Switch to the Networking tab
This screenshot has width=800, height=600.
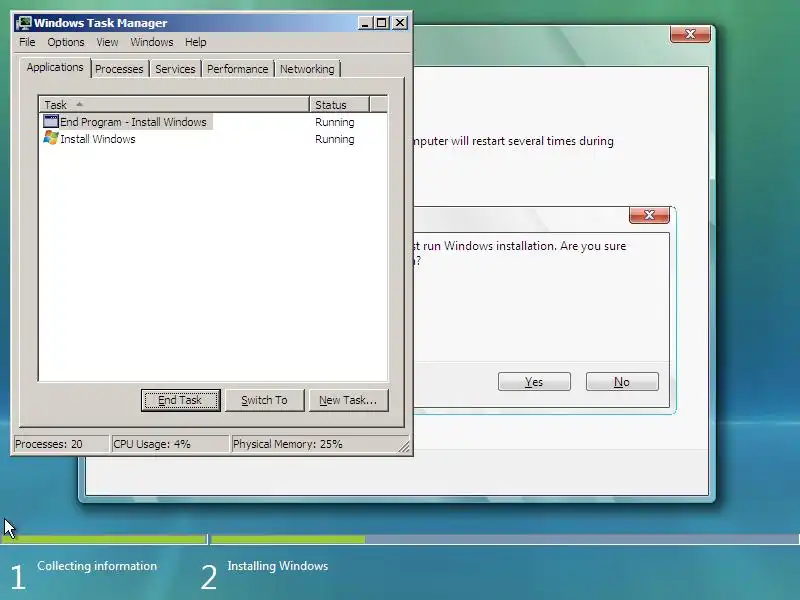coord(307,69)
